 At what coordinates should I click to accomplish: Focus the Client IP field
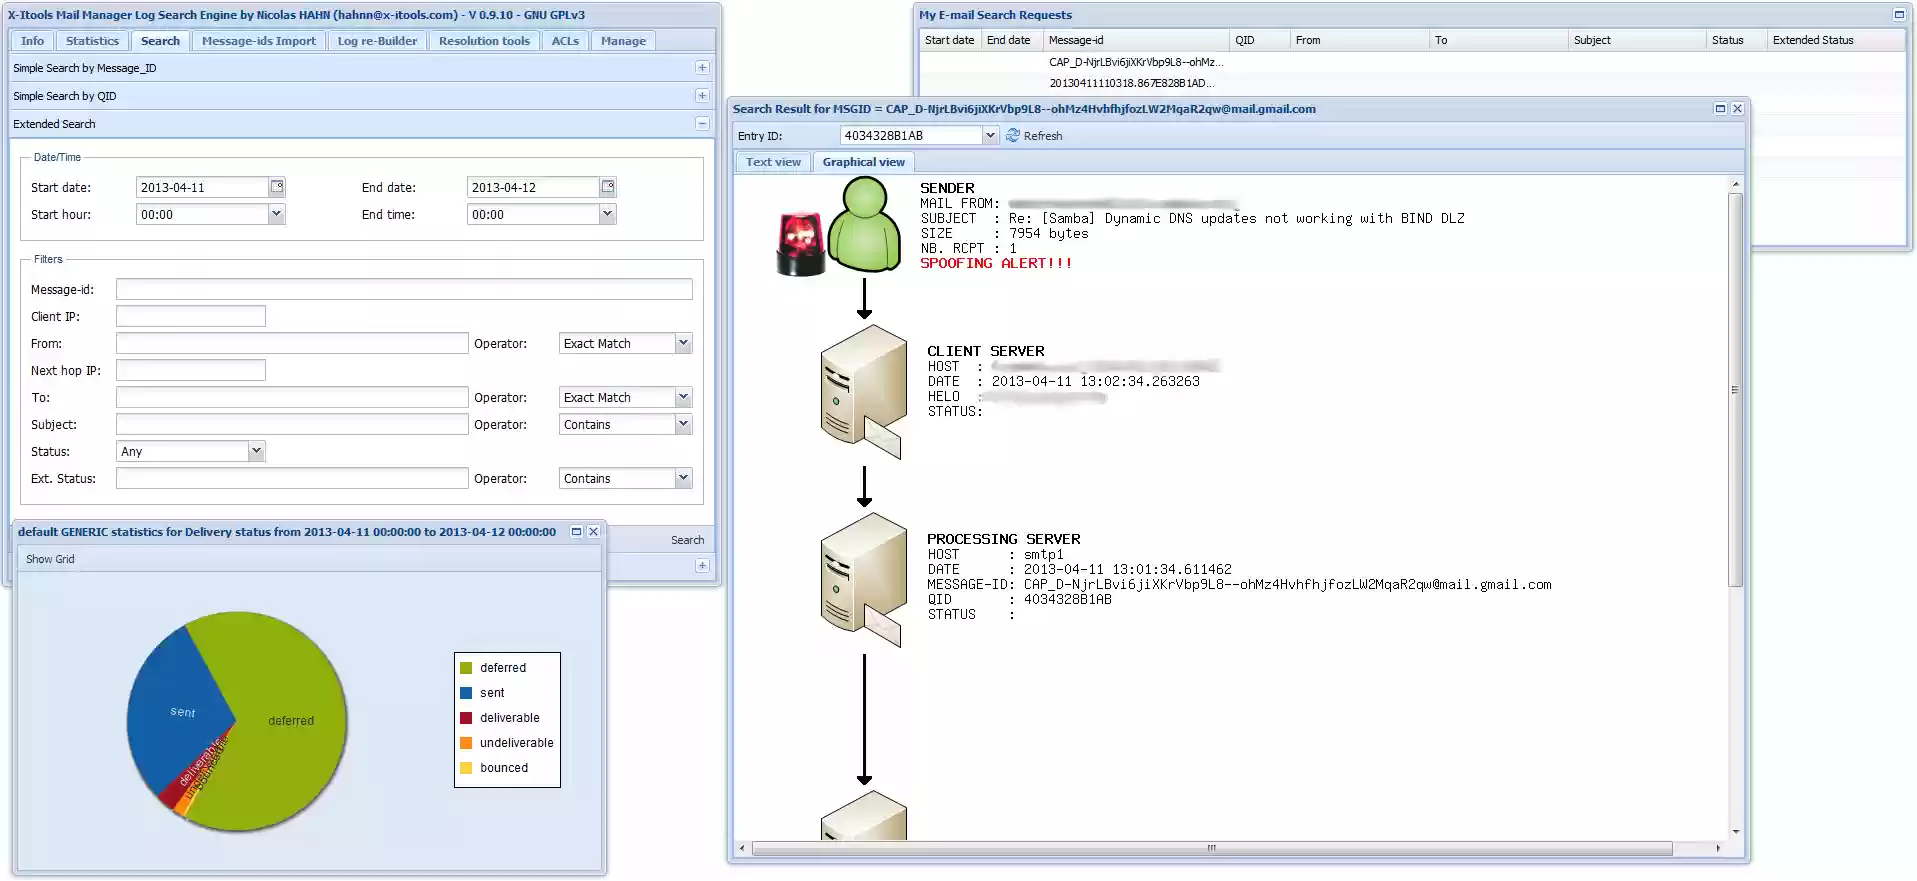pyautogui.click(x=191, y=316)
